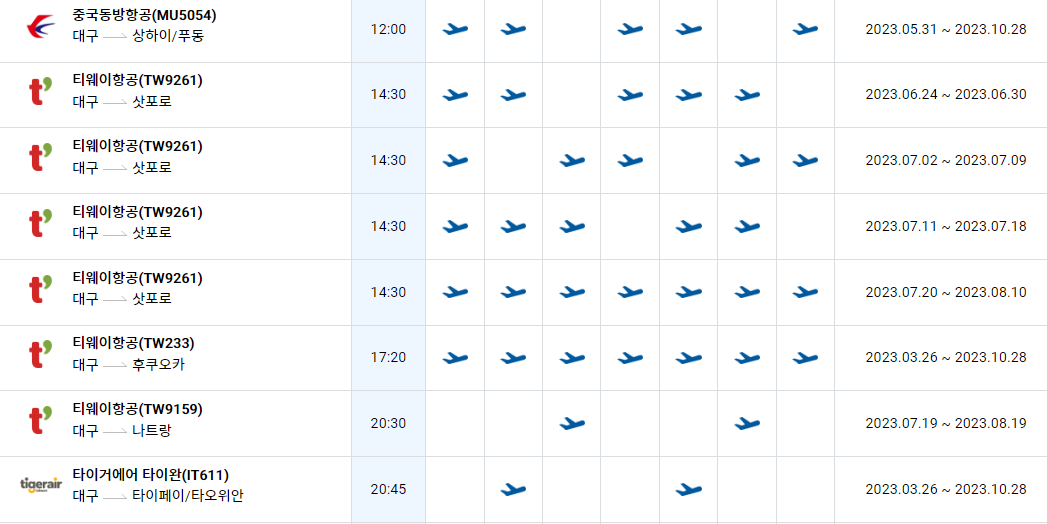This screenshot has height=524, width=1047.
Task: Click the 대구 to 상하이/푸동 route text
Action: [138, 35]
